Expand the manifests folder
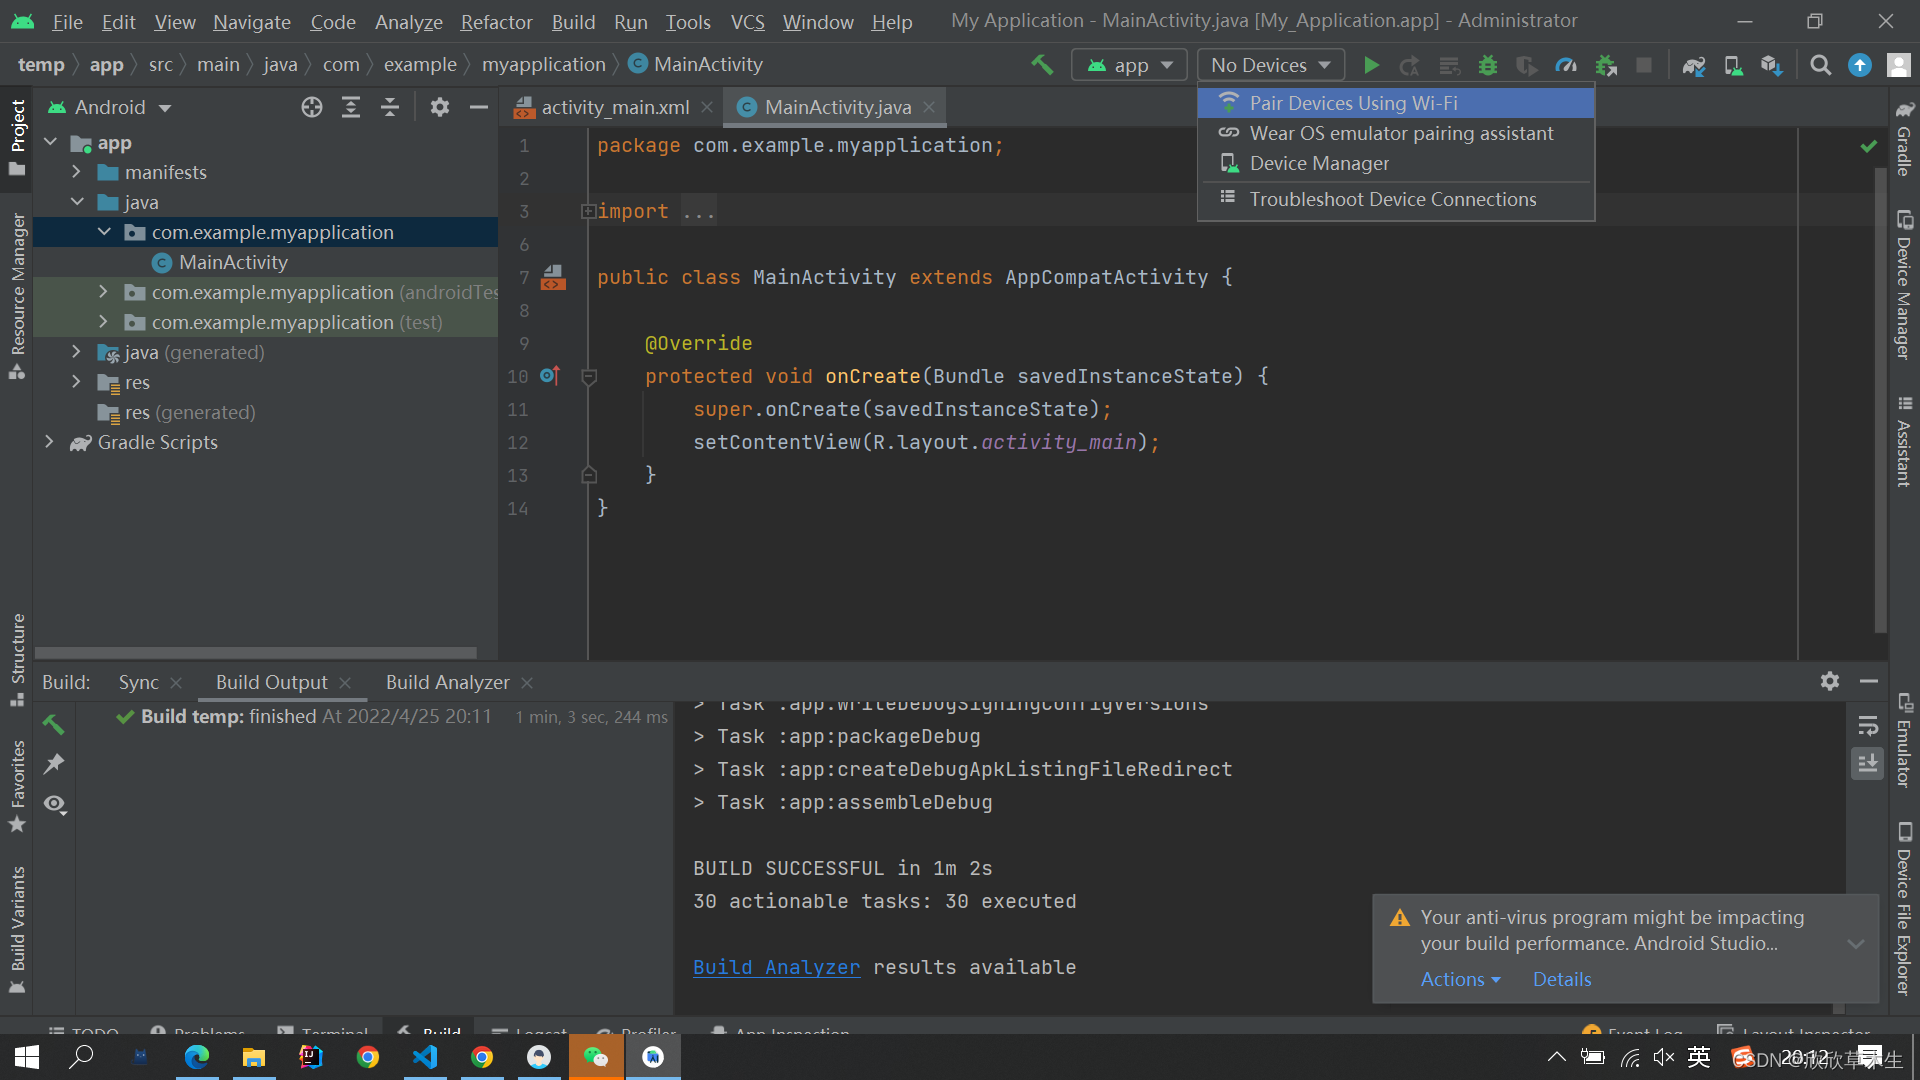Screen dimensions: 1920x1080 click(76, 172)
